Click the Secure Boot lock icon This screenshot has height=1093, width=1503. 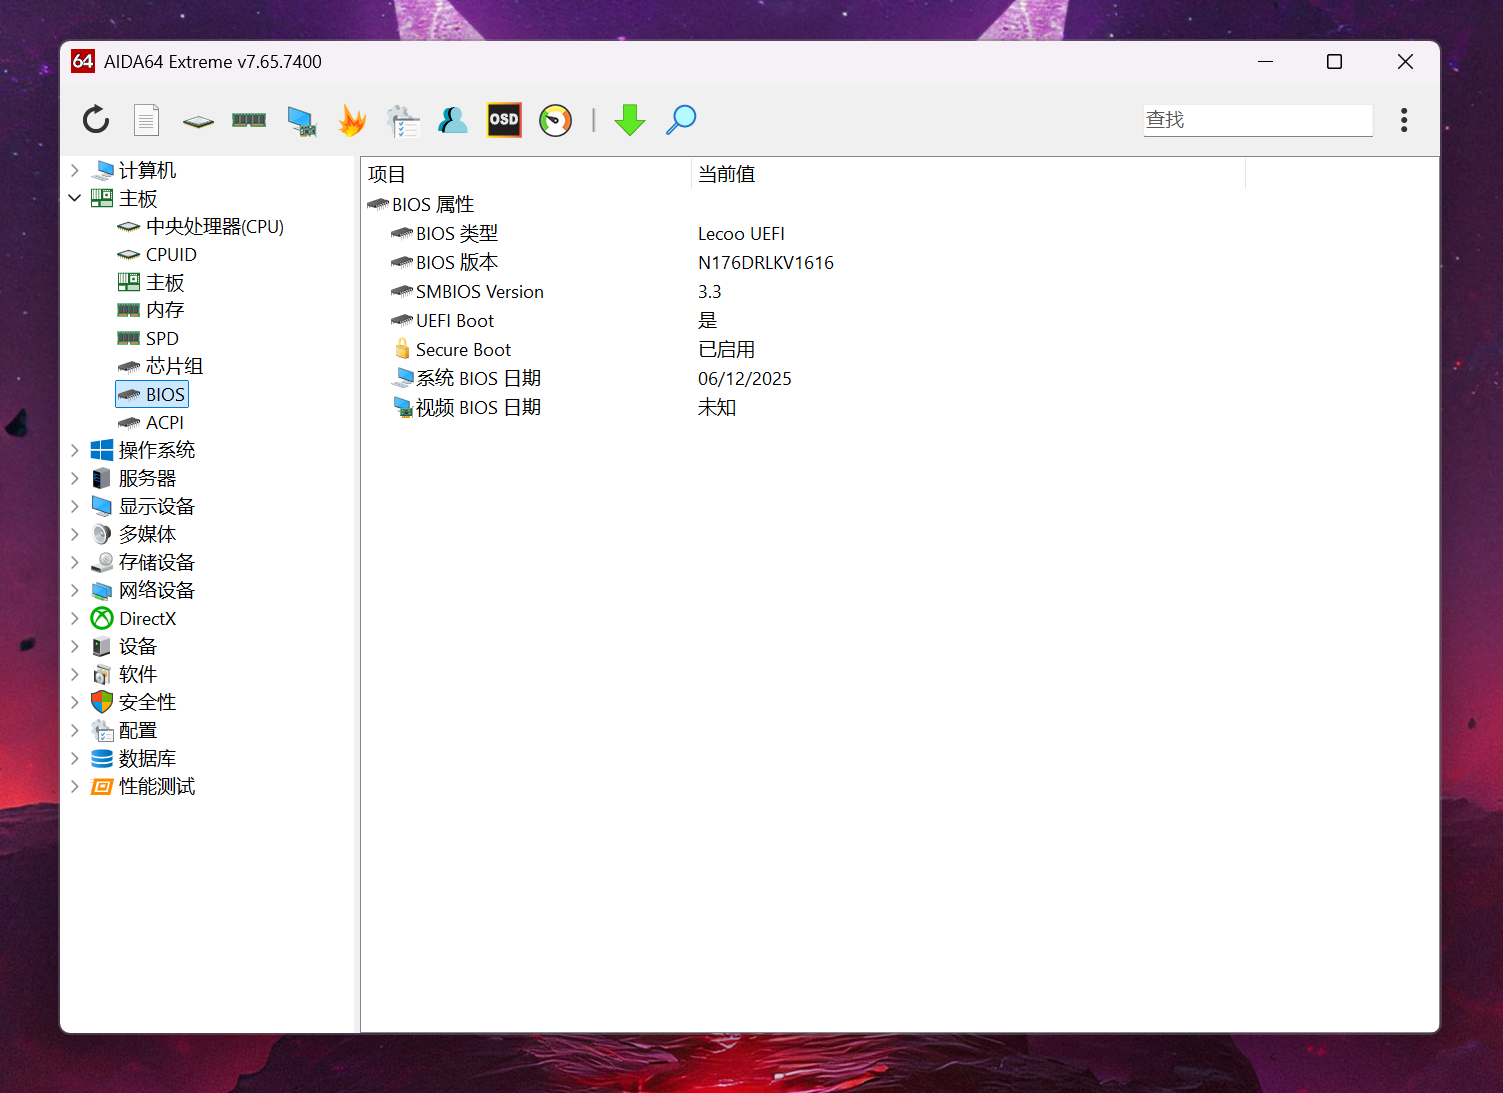tap(402, 349)
